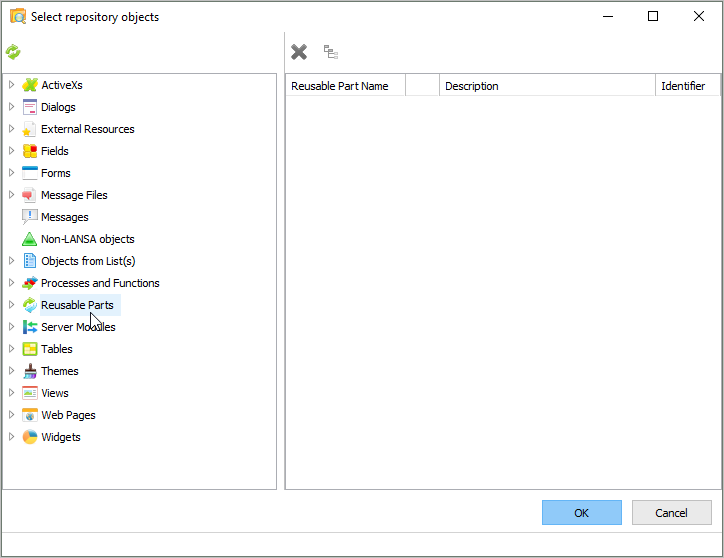Click the Non-LANSA objects triangle icon

pos(30,239)
